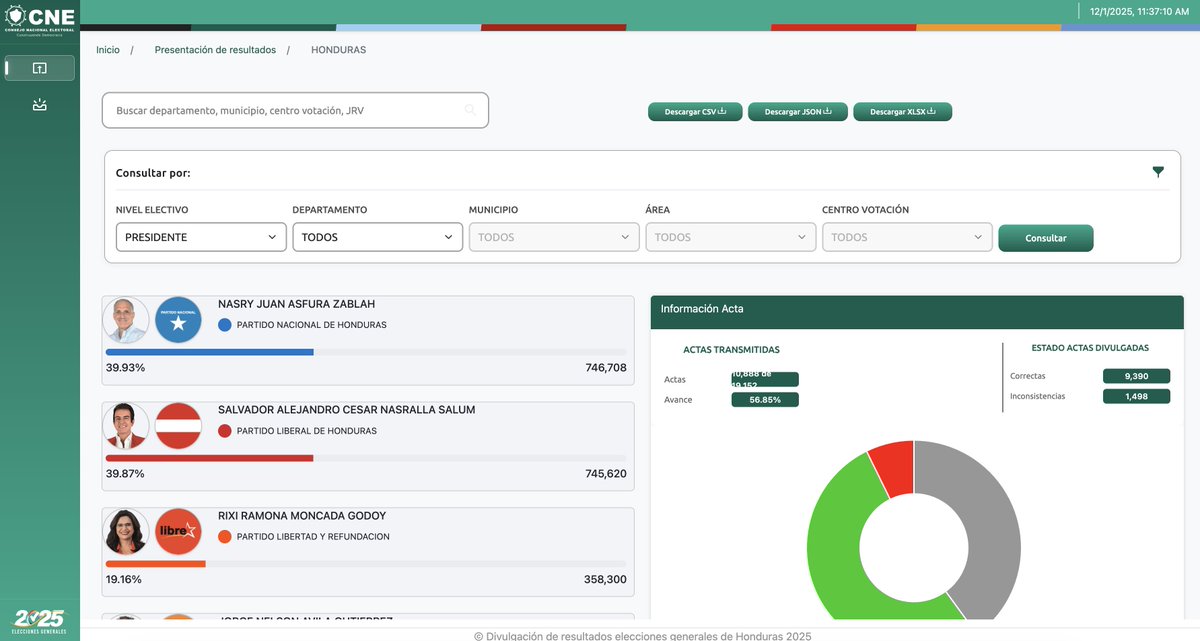Click Descargar XLSX button

[x=902, y=112]
